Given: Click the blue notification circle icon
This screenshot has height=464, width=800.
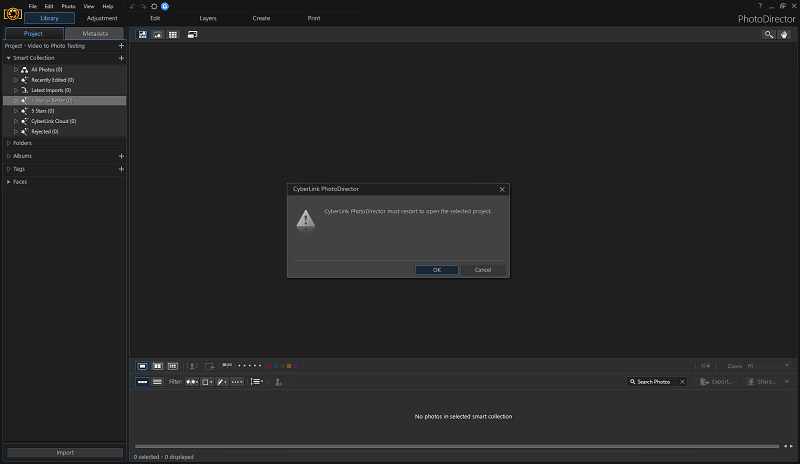Looking at the screenshot, I should (x=165, y=6).
